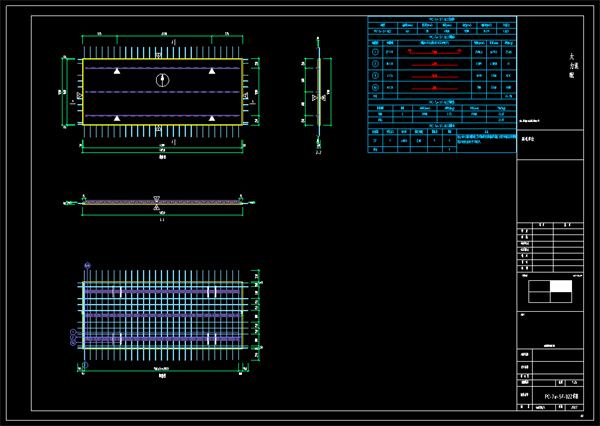Select the circled axis marker below reinforcement plan's left edge
The image size is (600, 426).
click(x=85, y=365)
